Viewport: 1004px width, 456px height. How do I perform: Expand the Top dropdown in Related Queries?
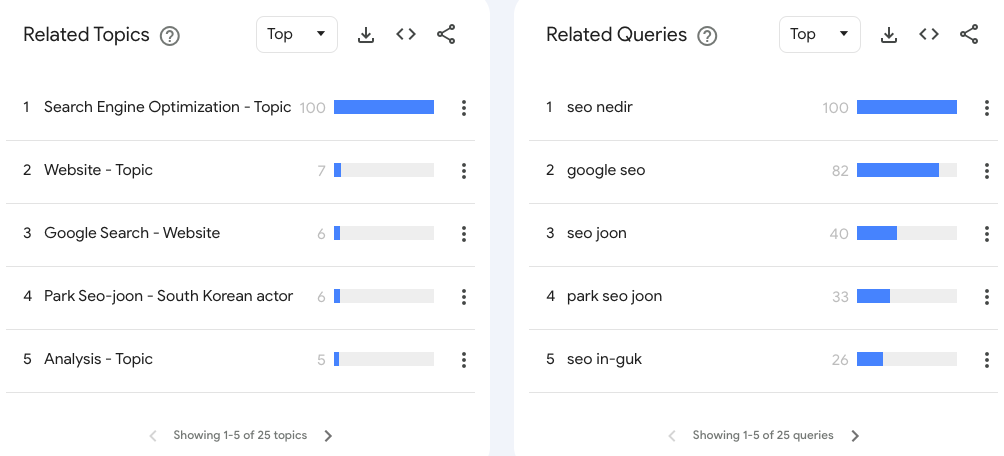pos(820,35)
